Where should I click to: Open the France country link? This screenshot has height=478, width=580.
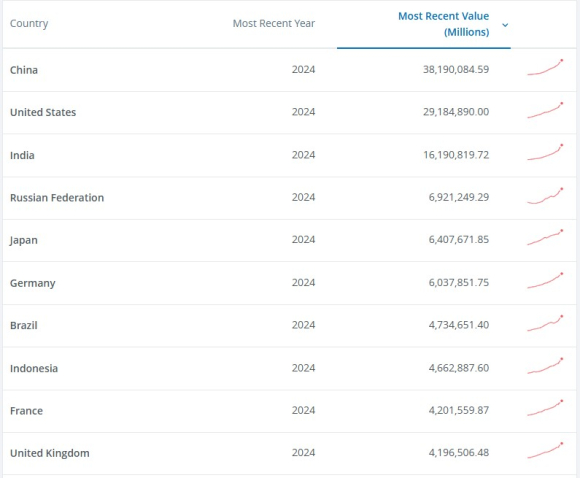point(26,411)
